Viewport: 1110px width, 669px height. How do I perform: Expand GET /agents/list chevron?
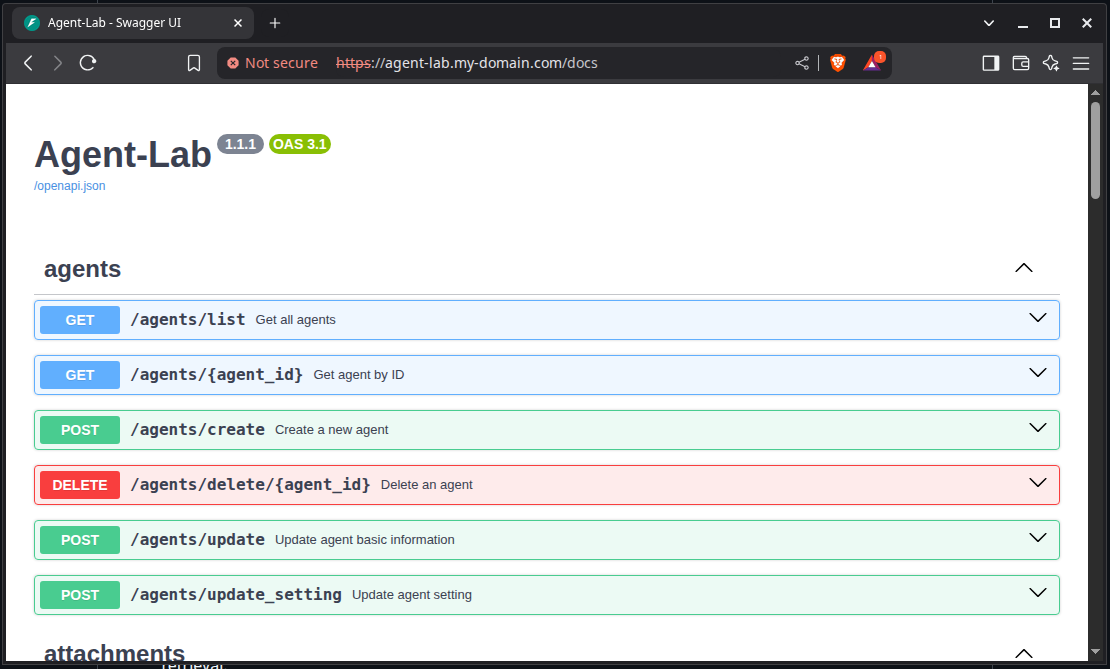point(1038,318)
